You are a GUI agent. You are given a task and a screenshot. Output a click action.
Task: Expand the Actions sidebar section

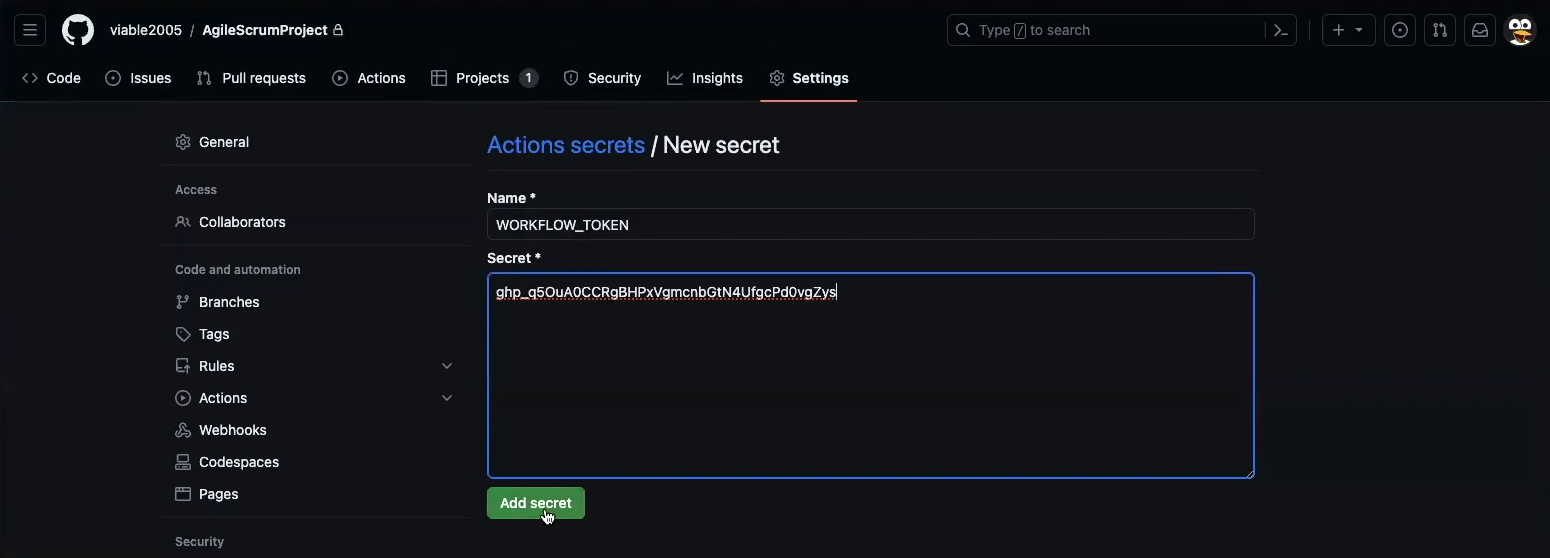tap(447, 398)
